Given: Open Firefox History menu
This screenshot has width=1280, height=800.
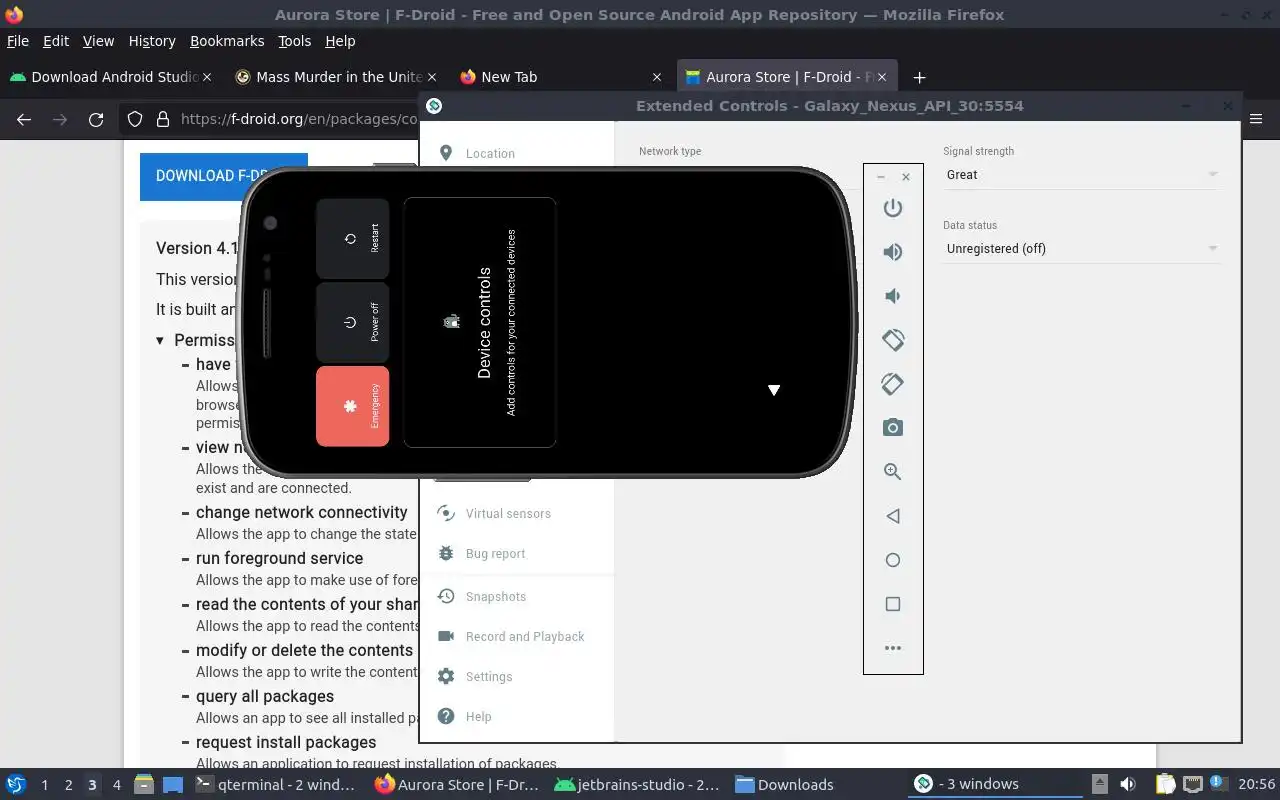Looking at the screenshot, I should tap(152, 41).
